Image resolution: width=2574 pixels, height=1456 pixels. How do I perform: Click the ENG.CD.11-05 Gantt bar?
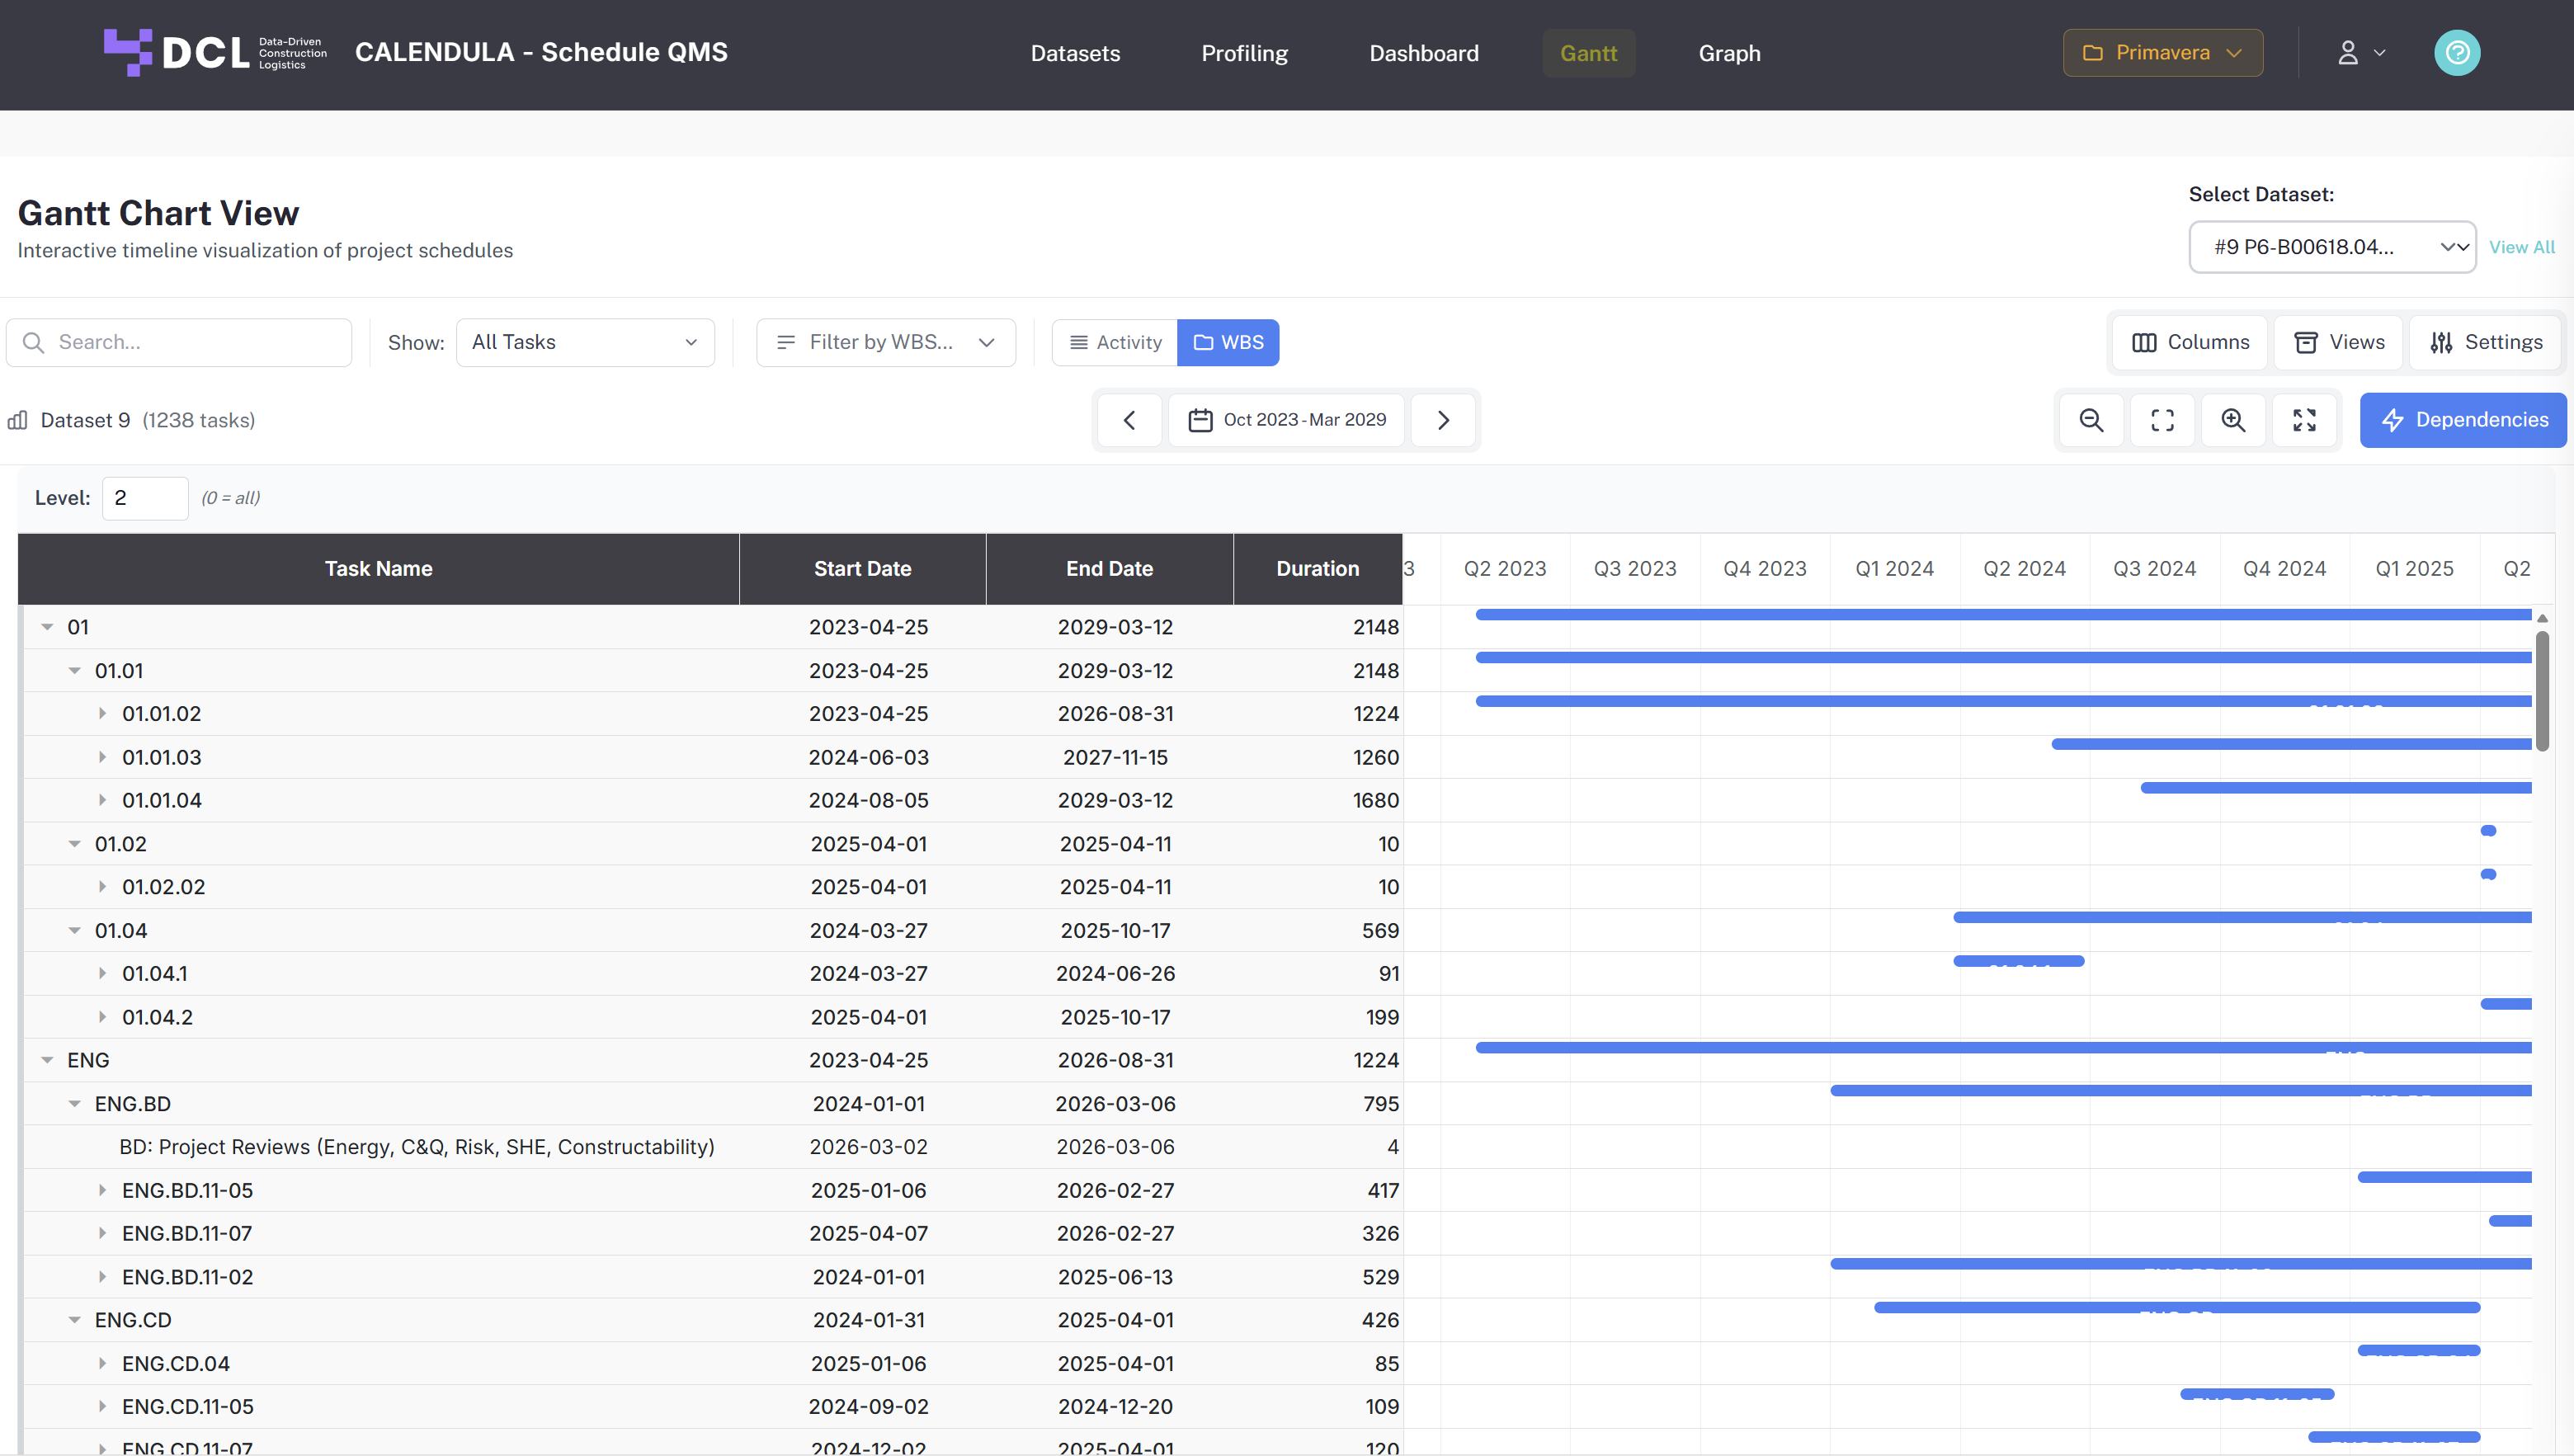click(2257, 1394)
